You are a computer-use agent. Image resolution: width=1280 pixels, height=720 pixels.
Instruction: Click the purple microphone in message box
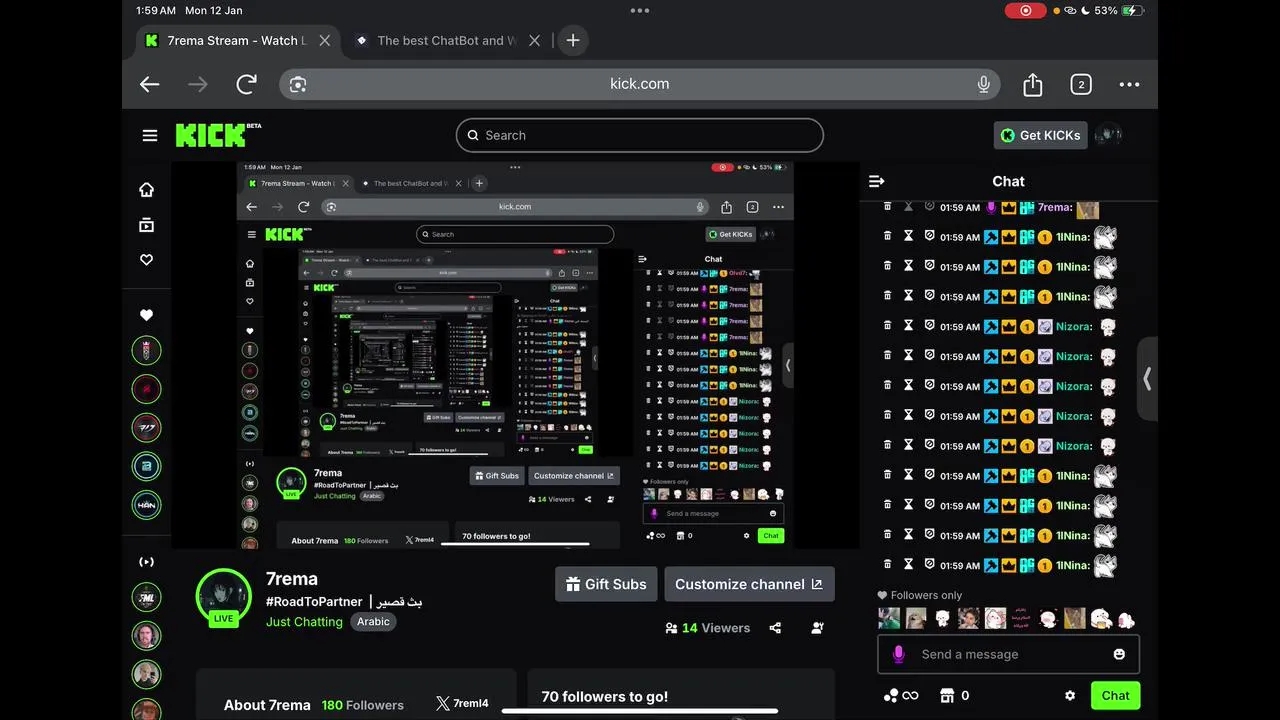898,654
